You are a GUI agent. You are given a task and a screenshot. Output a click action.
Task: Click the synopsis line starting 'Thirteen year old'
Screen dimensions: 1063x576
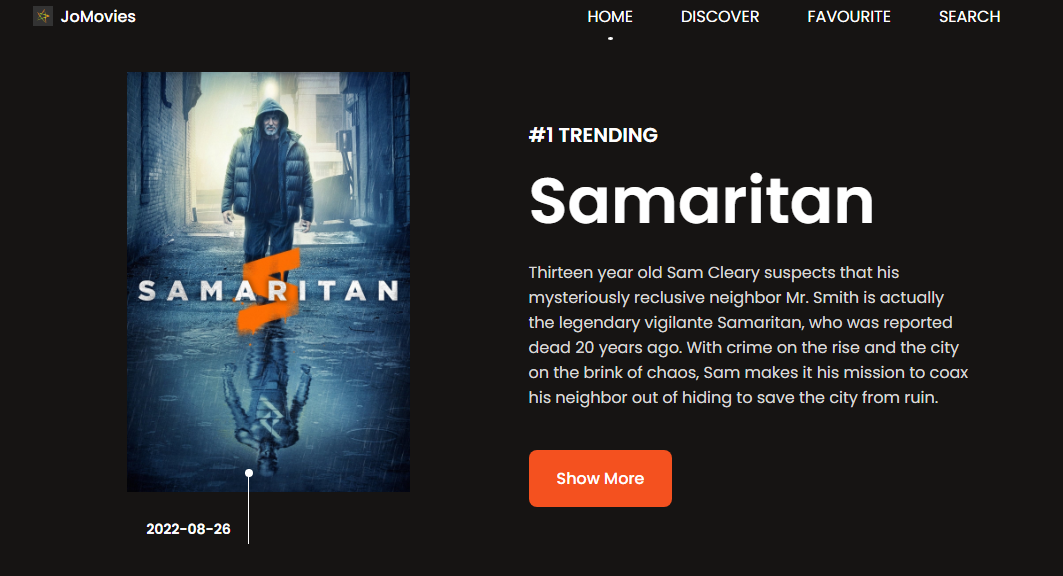coord(714,272)
